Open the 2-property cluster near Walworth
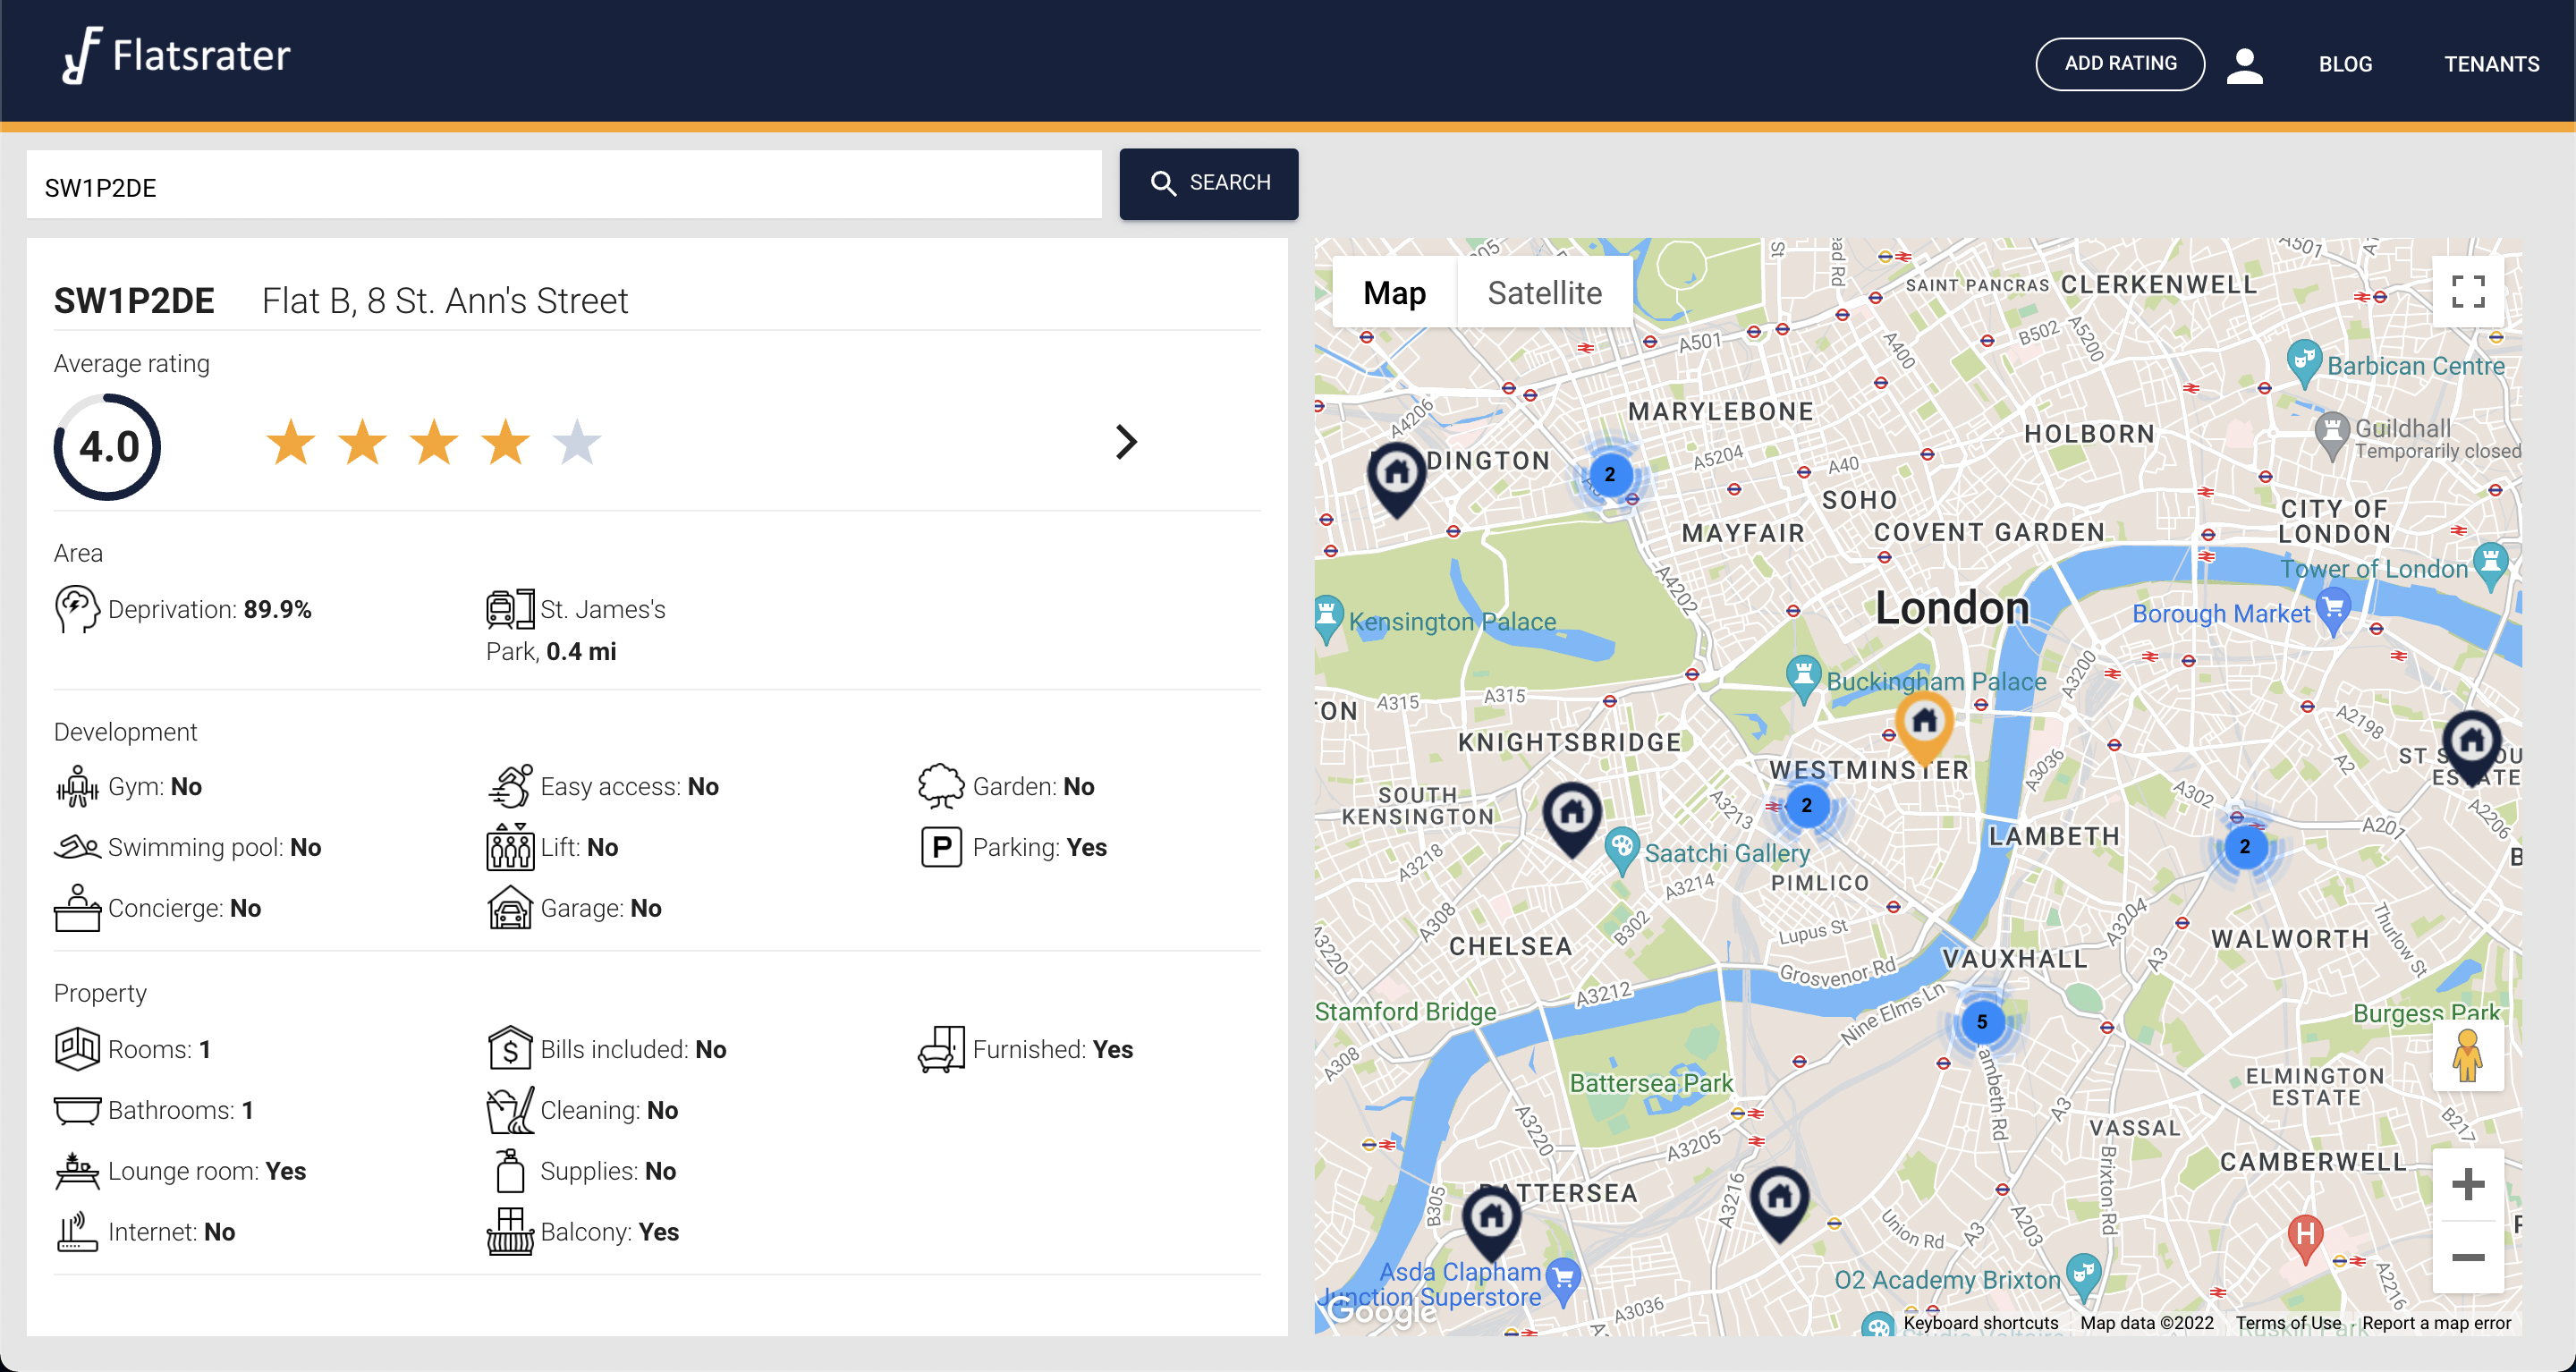This screenshot has width=2576, height=1372. (2245, 846)
